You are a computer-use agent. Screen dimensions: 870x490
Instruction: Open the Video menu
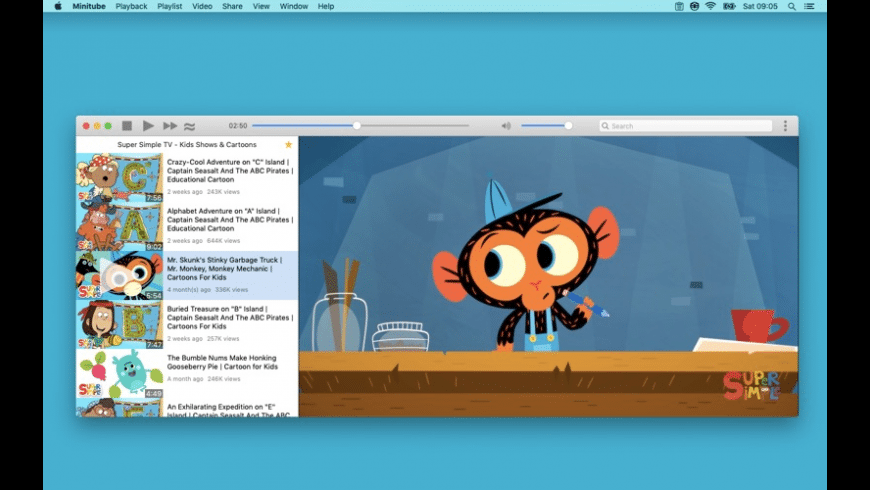202,6
